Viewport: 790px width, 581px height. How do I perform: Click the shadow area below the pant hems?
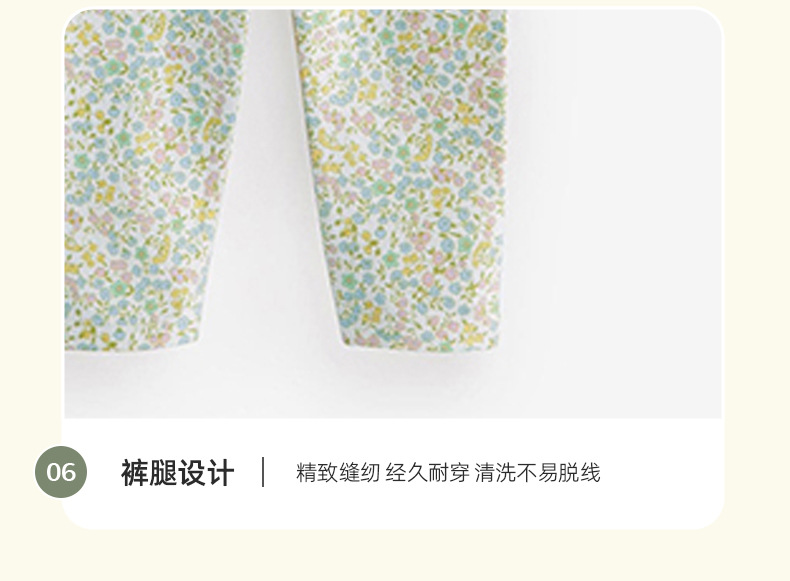[302, 383]
